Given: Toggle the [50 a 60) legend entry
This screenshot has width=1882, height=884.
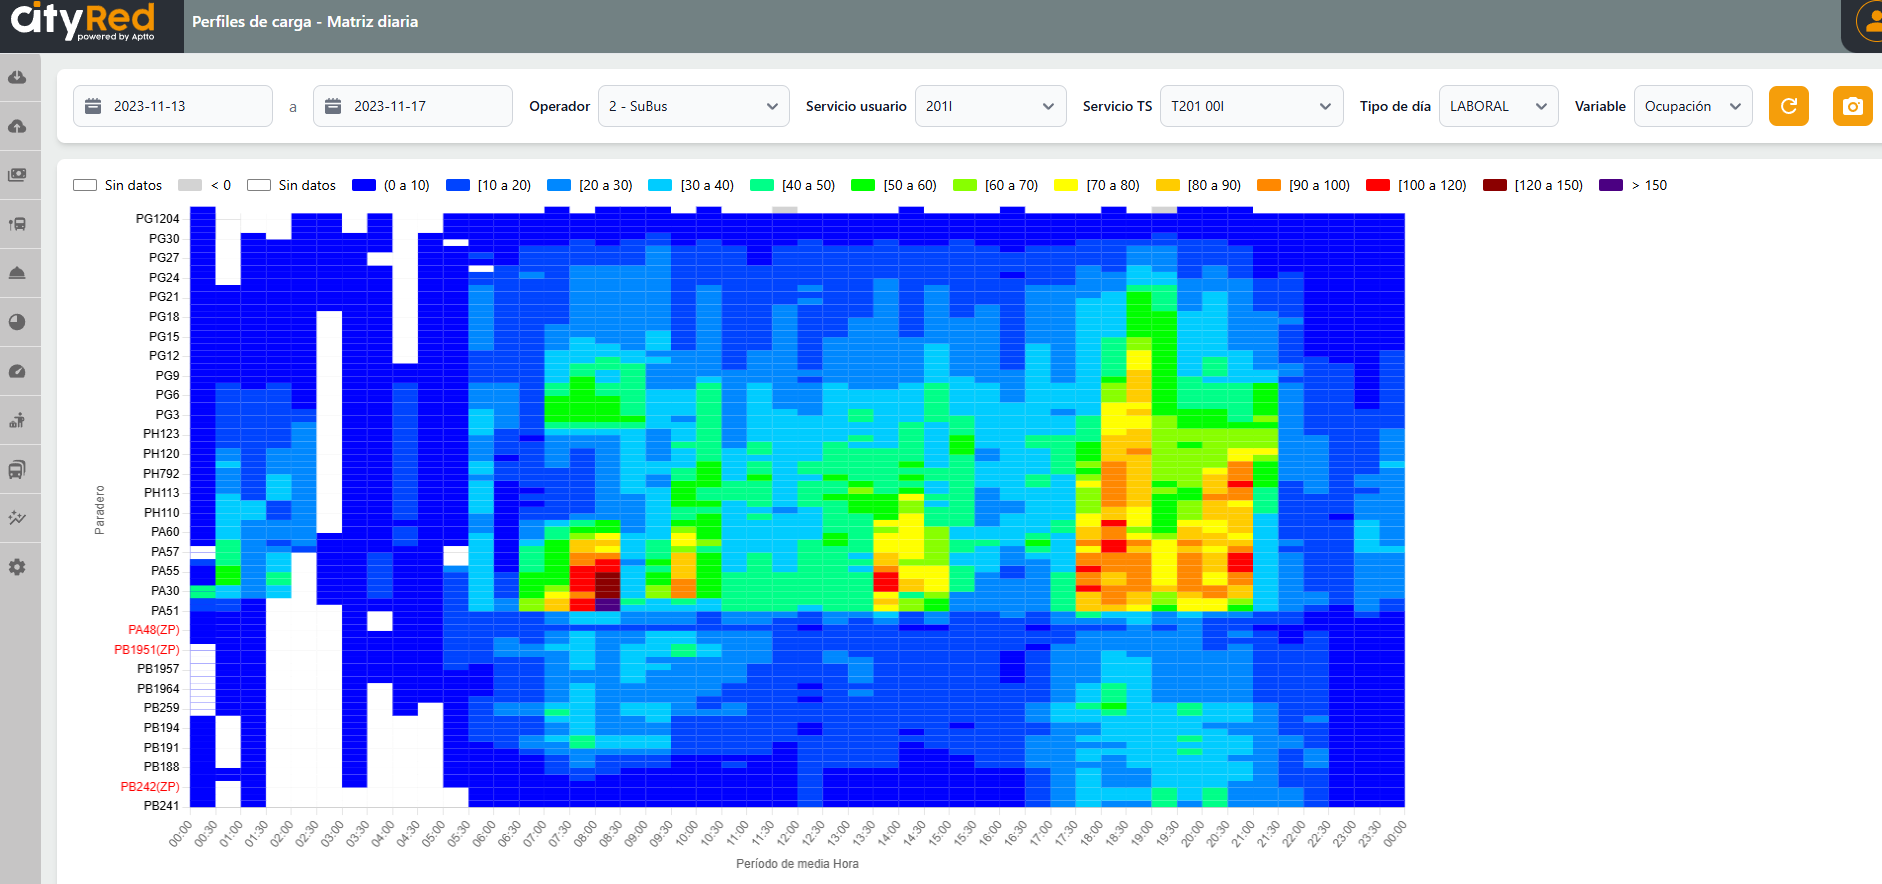Looking at the screenshot, I should 894,185.
